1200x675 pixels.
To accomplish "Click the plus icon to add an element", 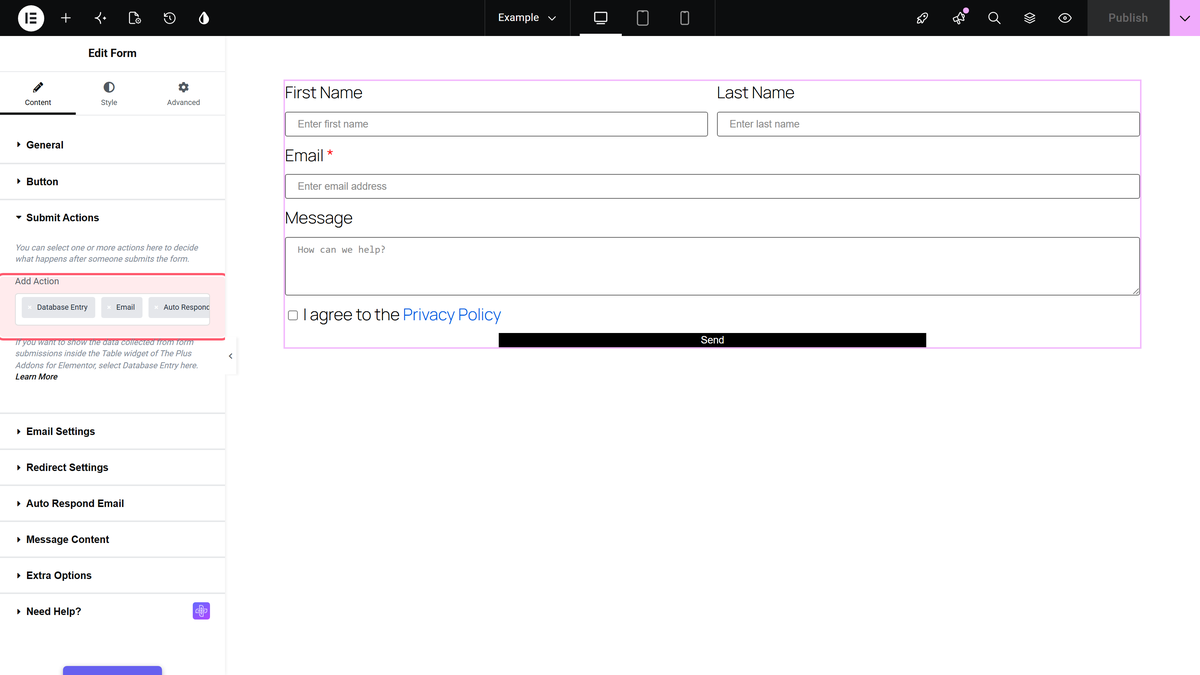I will coord(66,18).
